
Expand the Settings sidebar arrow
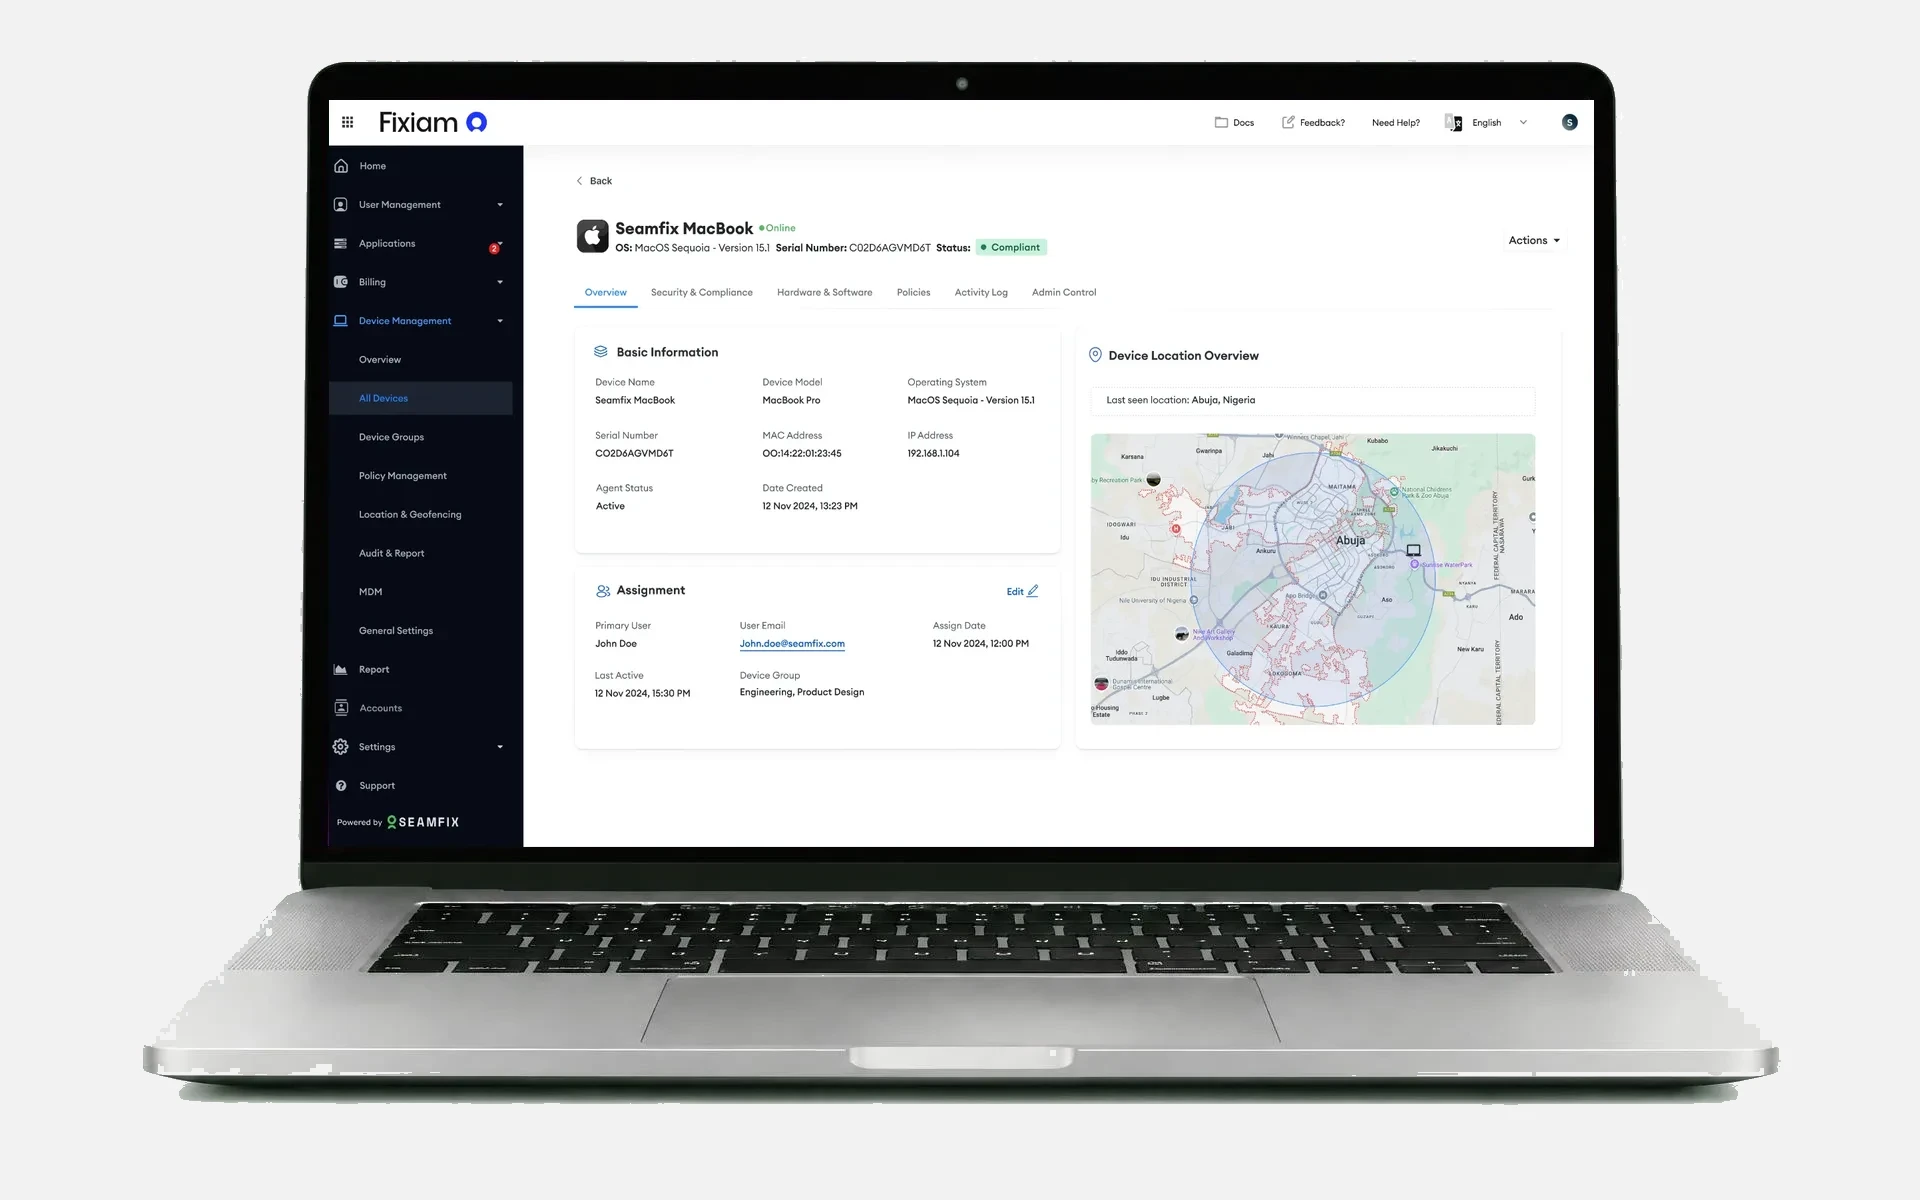coord(500,747)
